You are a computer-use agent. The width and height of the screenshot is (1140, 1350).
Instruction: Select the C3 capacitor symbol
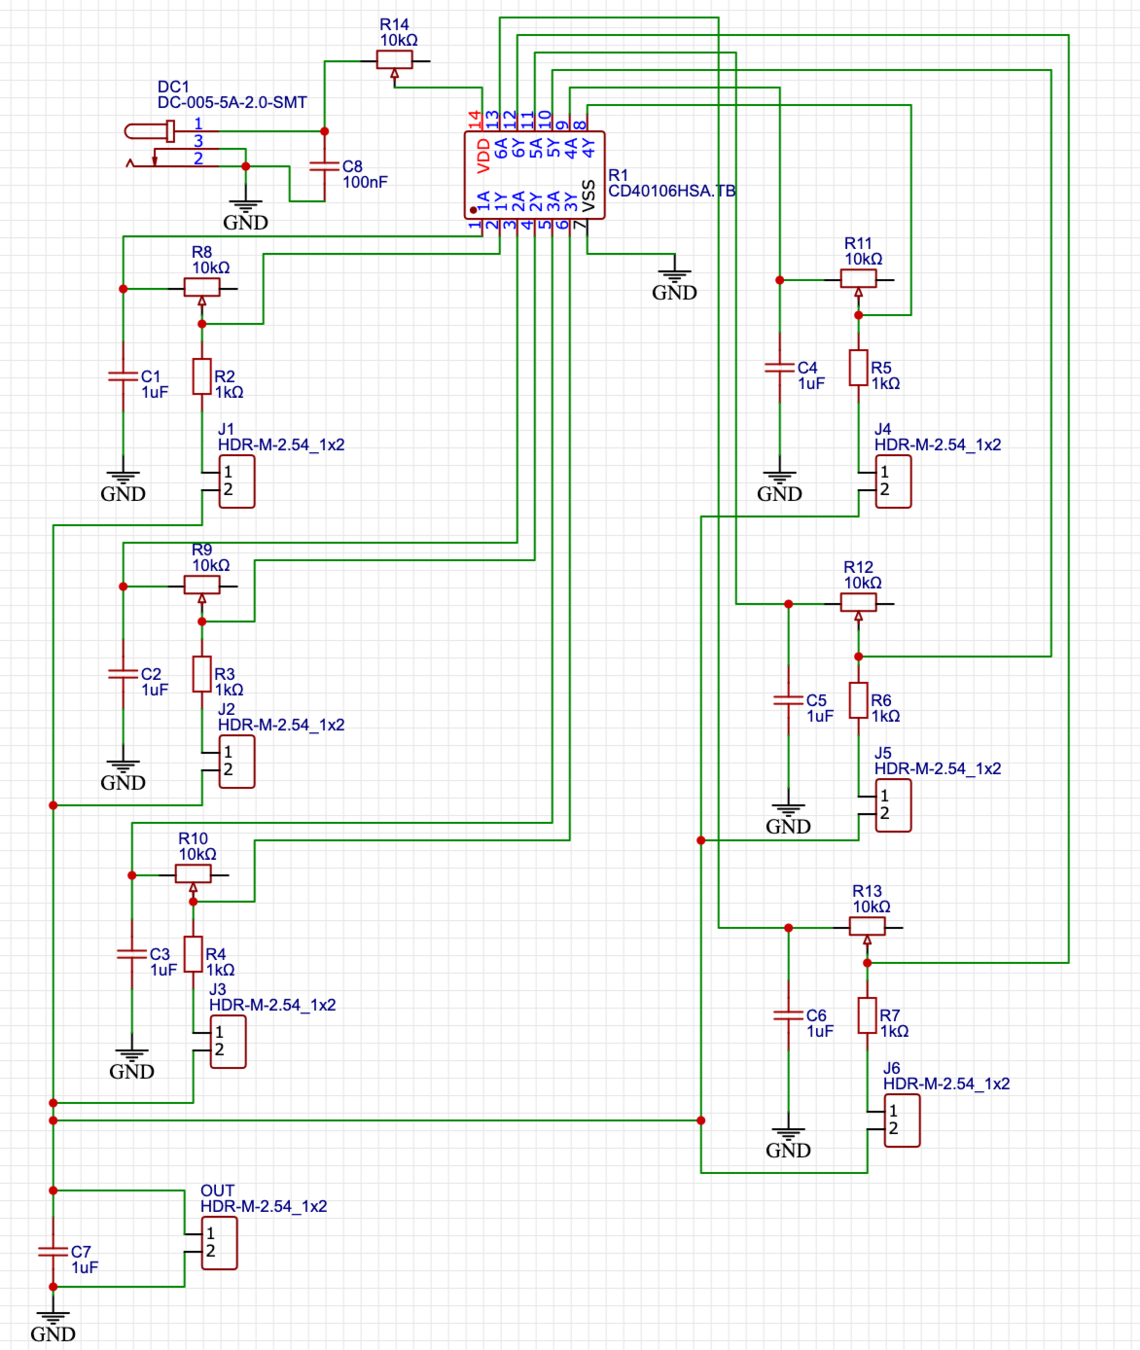pos(132,954)
